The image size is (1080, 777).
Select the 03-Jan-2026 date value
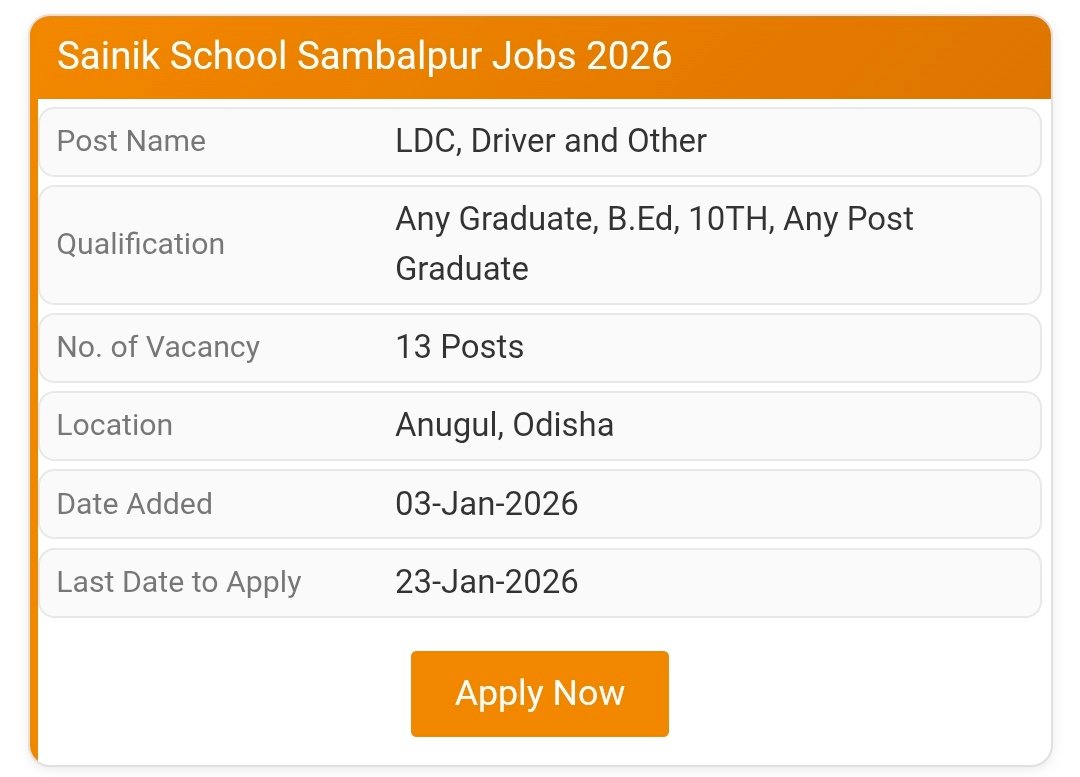486,503
